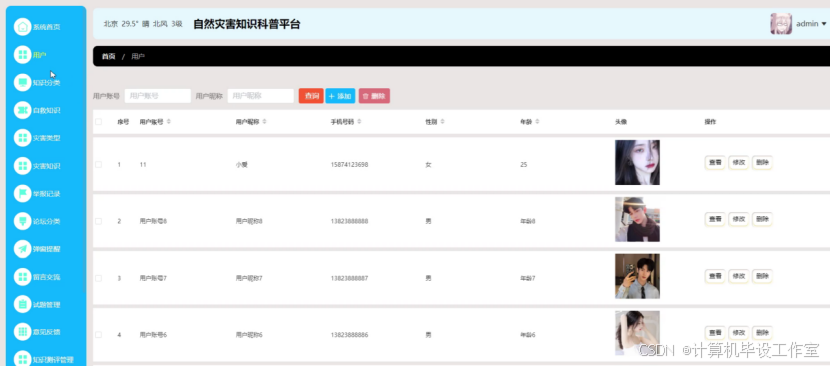Click phone number 13823888886
The width and height of the screenshot is (831, 366).
tap(349, 335)
